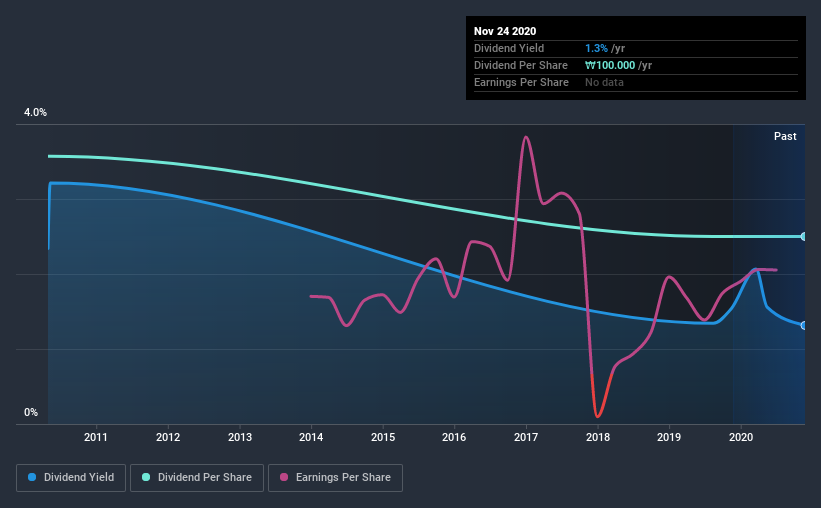Viewport: 821px width, 508px height.
Task: Click the teal Dividend Per Share legend dot
Action: [x=146, y=477]
